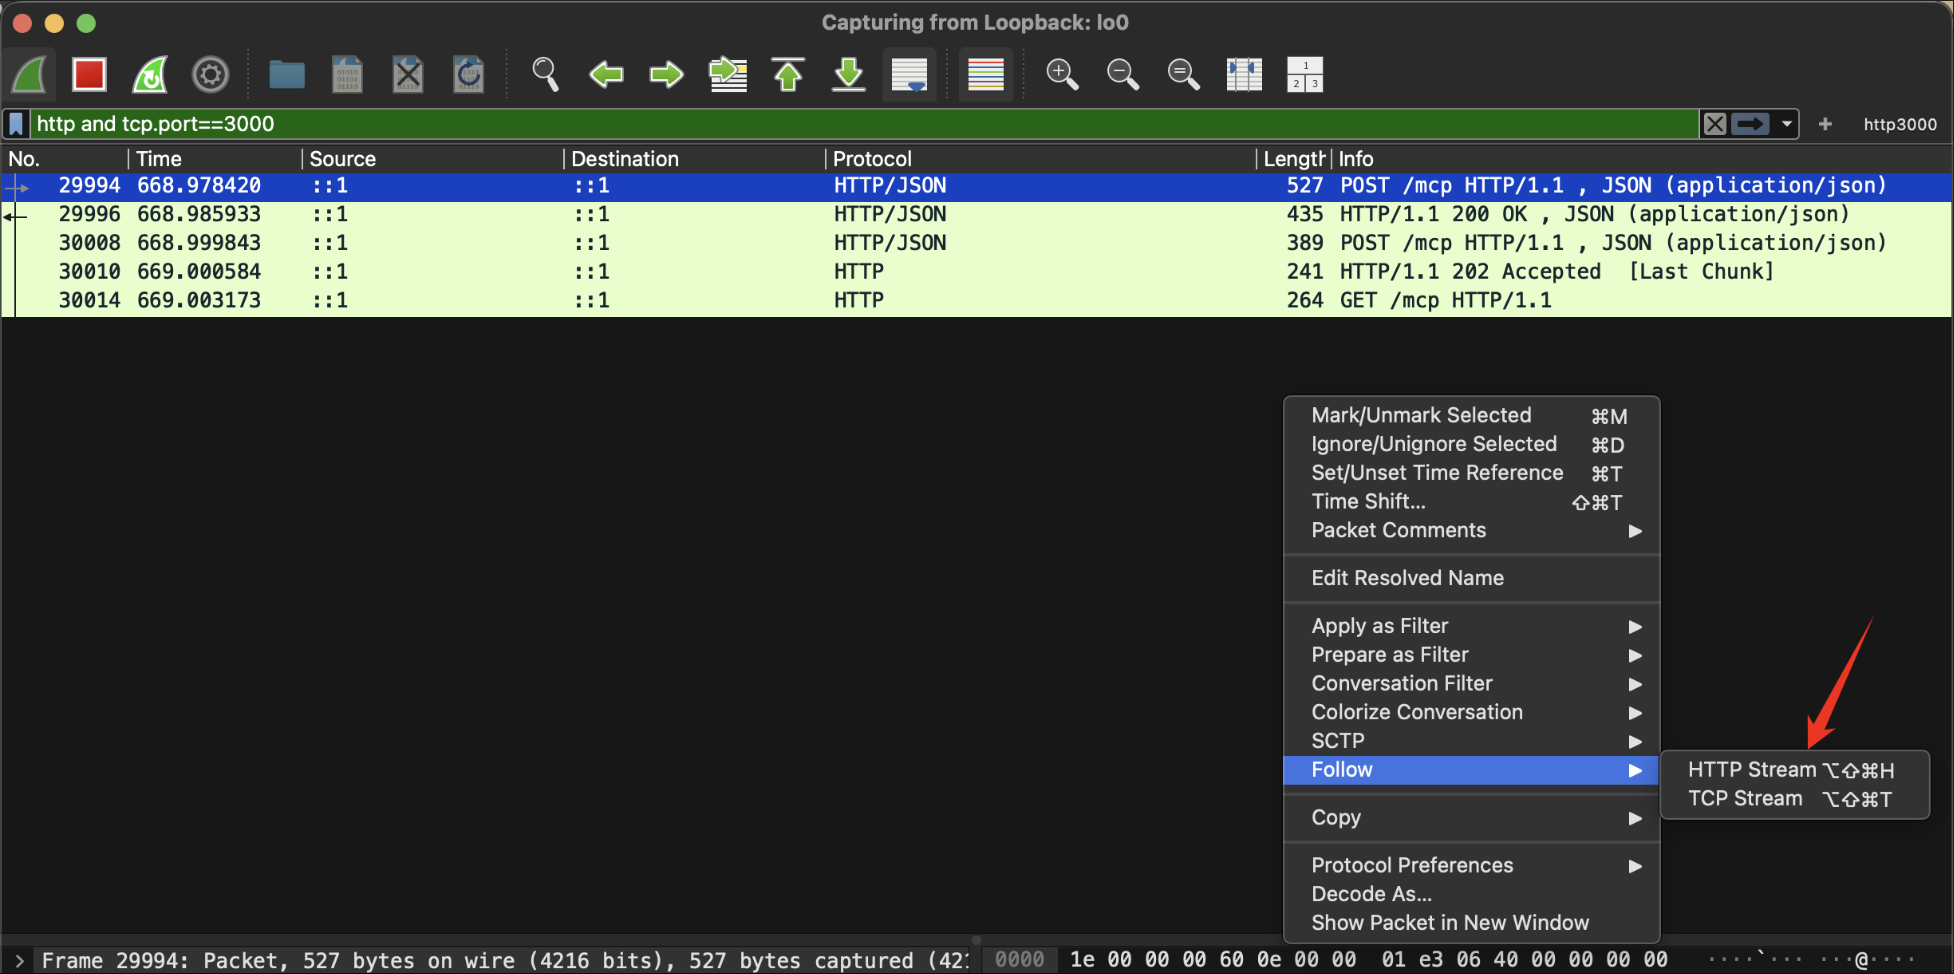The height and width of the screenshot is (974, 1954).
Task: Choose Show Packet in New Window
Action: click(x=1471, y=923)
